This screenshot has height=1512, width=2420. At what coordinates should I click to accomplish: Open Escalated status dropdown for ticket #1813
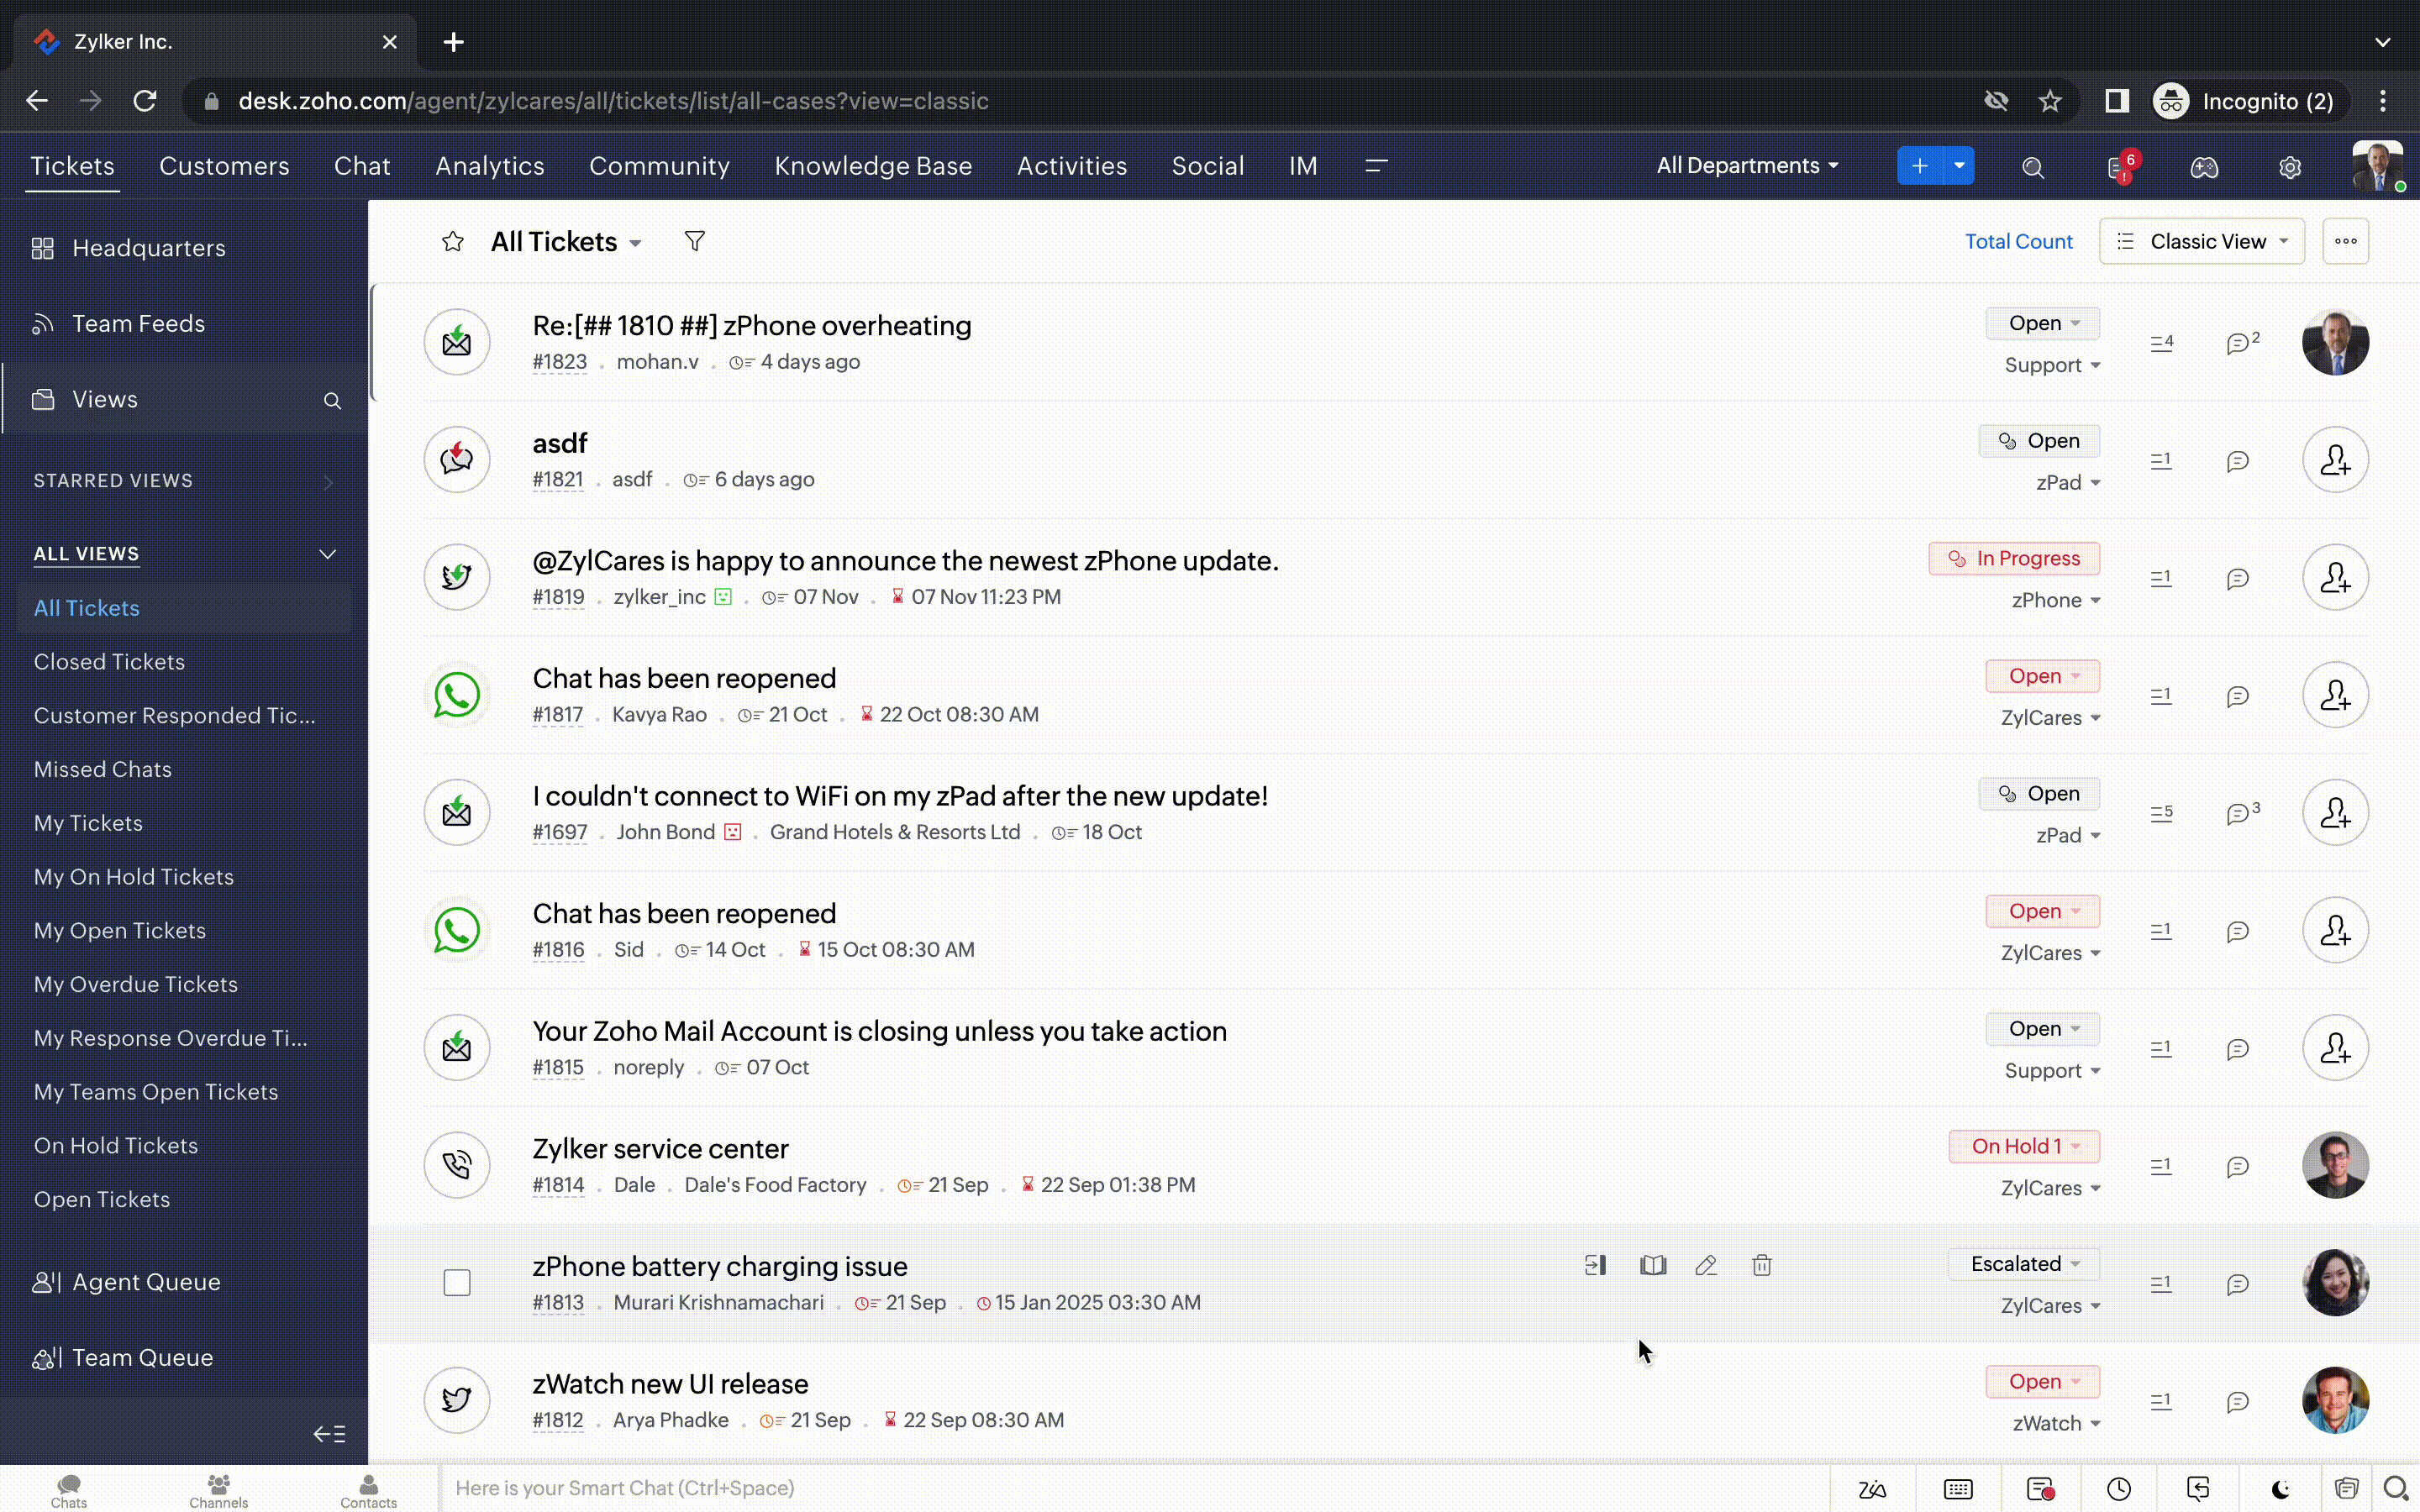(x=2024, y=1264)
